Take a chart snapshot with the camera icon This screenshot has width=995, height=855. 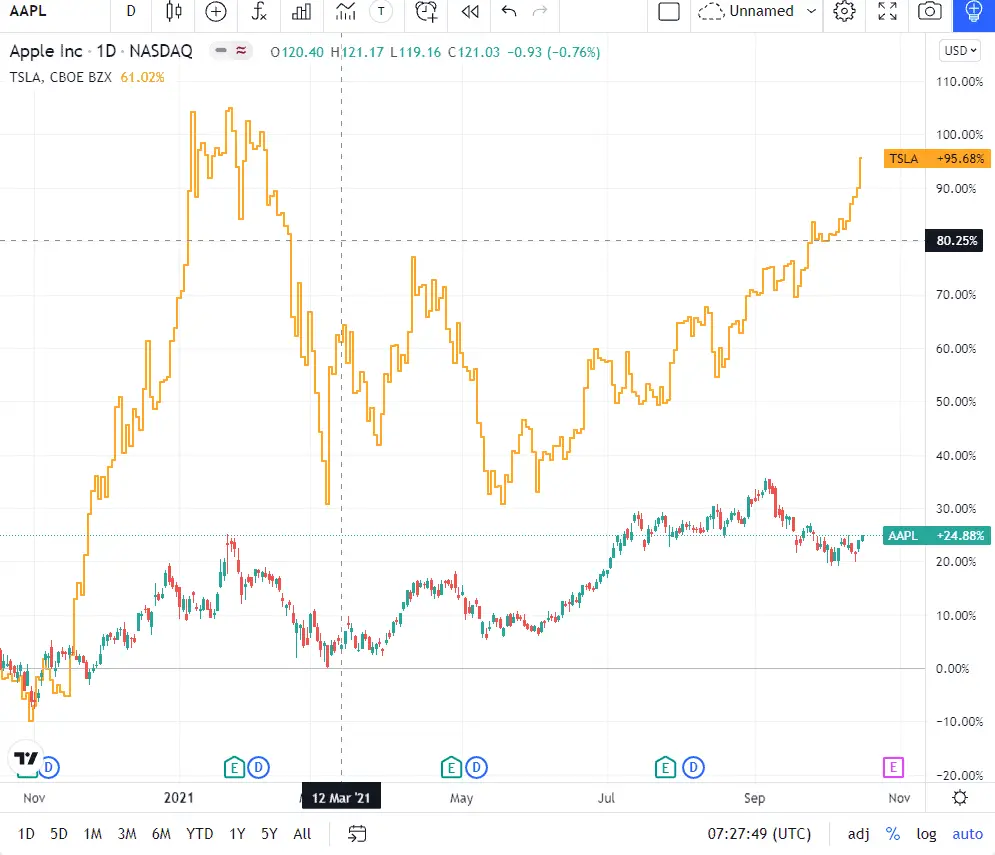coord(930,11)
